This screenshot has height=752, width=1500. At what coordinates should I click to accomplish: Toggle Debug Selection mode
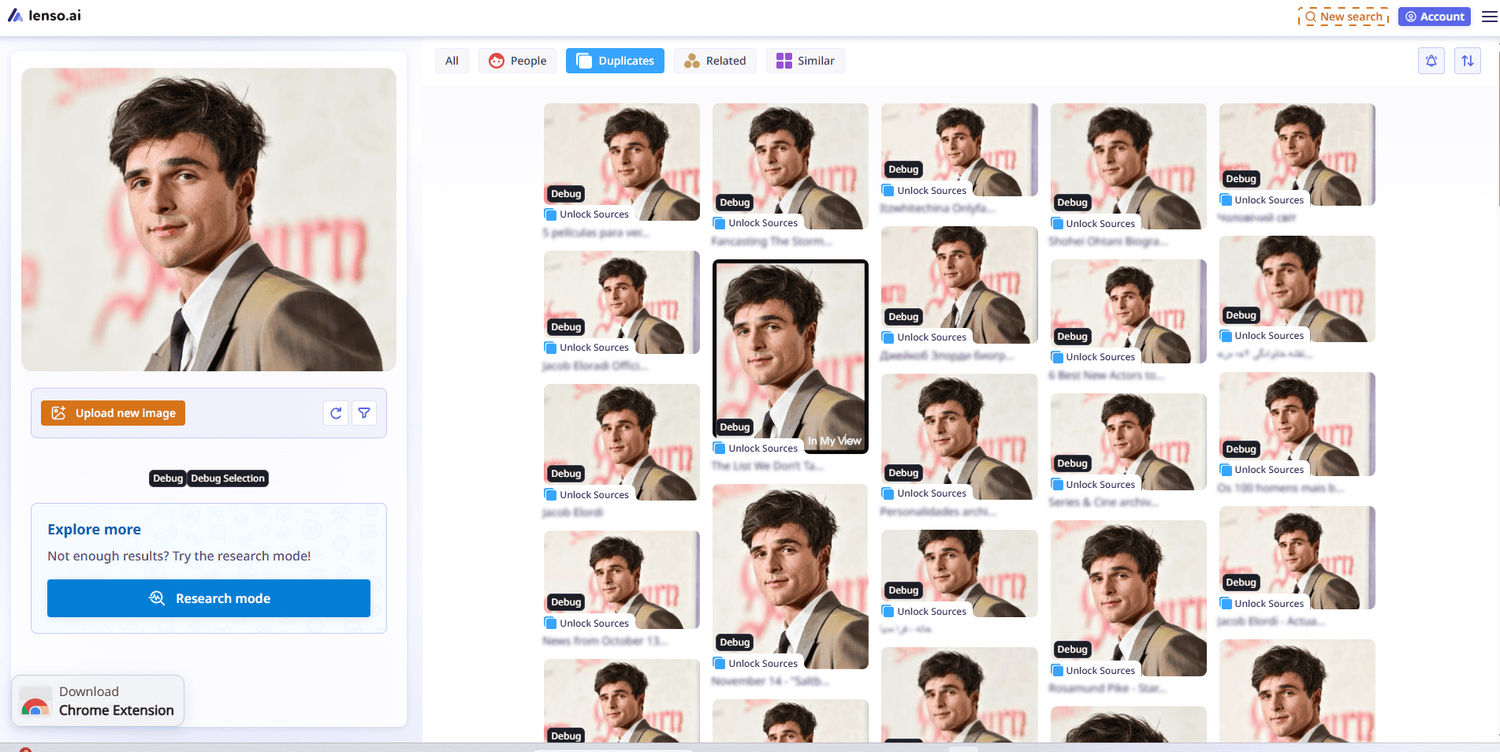tap(227, 478)
